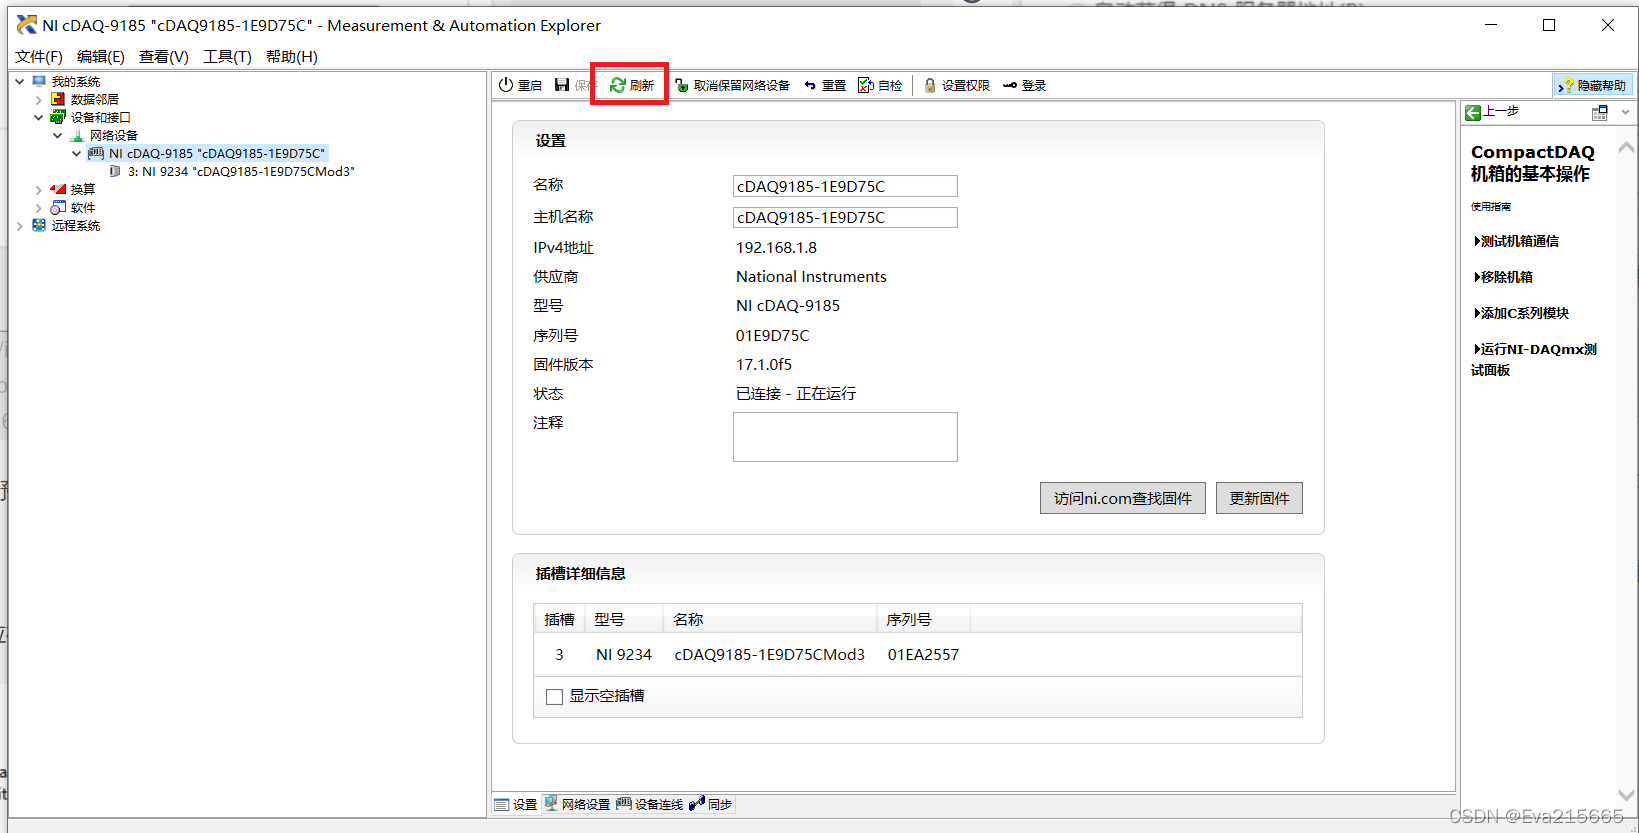The height and width of the screenshot is (833, 1639).
Task: Select the 设备和接口 board icon in tree
Action: pos(58,117)
